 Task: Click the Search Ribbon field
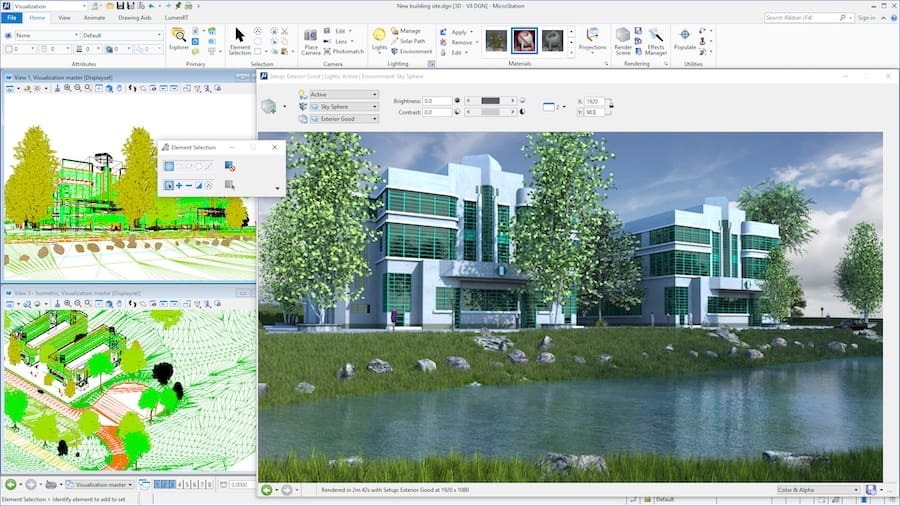tap(809, 18)
